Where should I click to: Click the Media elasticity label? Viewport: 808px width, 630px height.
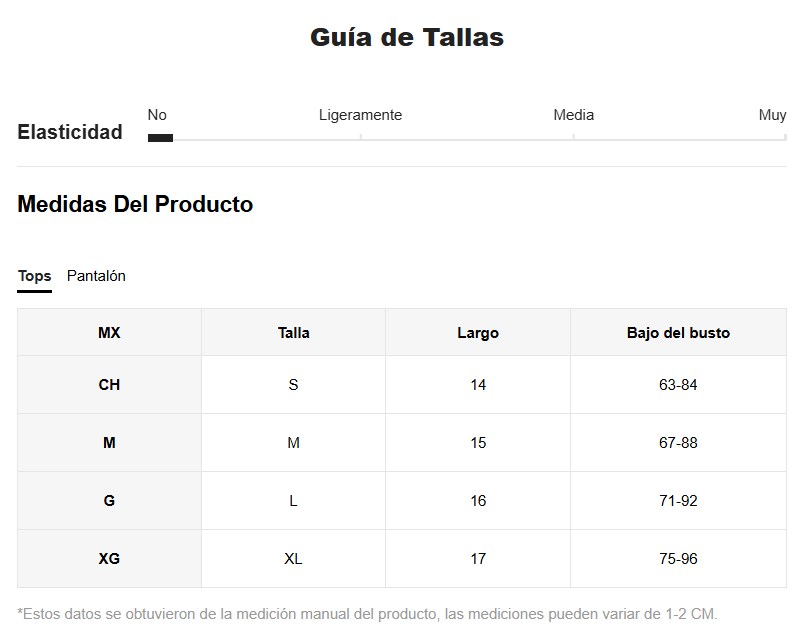[574, 115]
